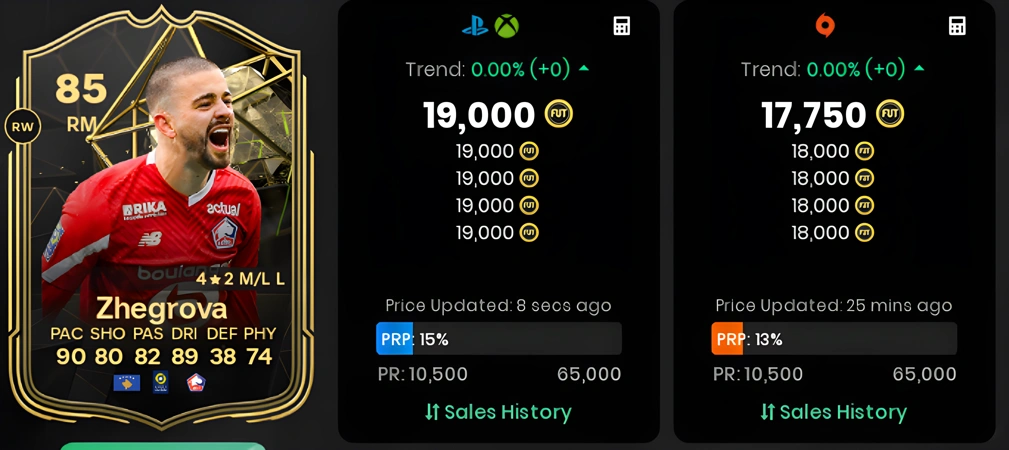Viewport: 1009px width, 450px height.
Task: Open PC Sales History link
Action: (x=833, y=412)
